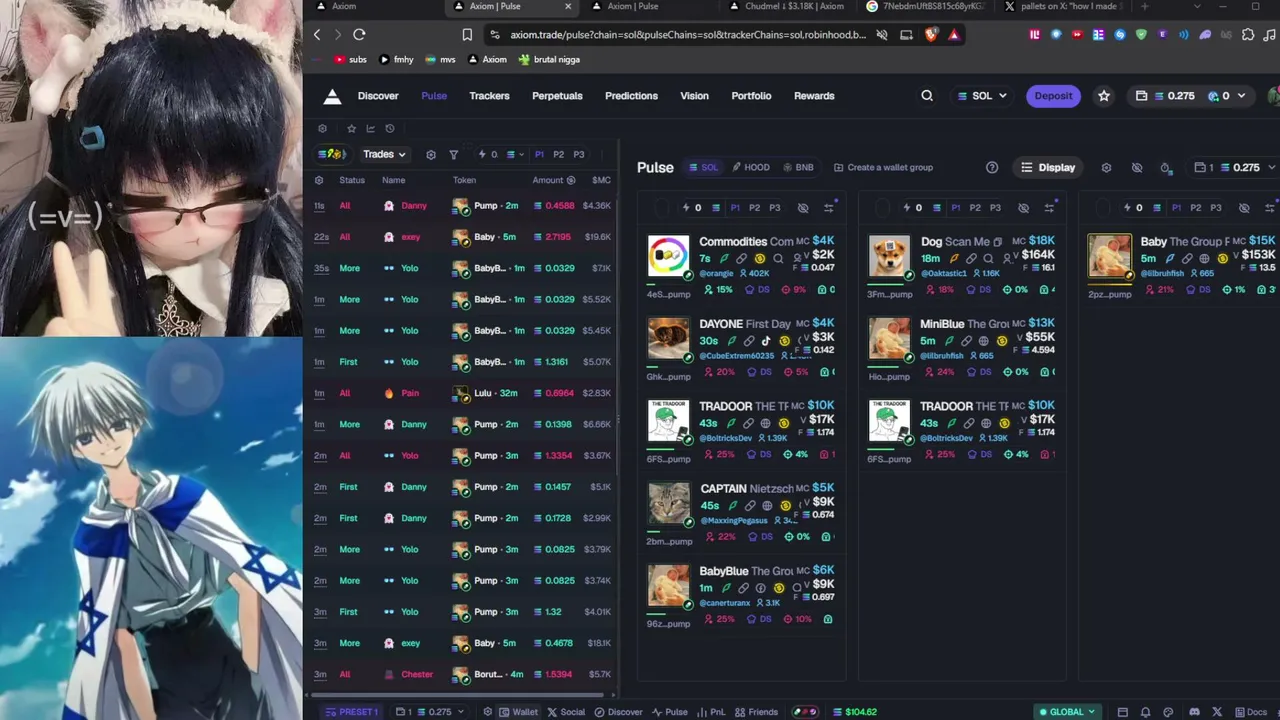This screenshot has height=720, width=1280.
Task: Expand the Trades dropdown
Action: (384, 155)
